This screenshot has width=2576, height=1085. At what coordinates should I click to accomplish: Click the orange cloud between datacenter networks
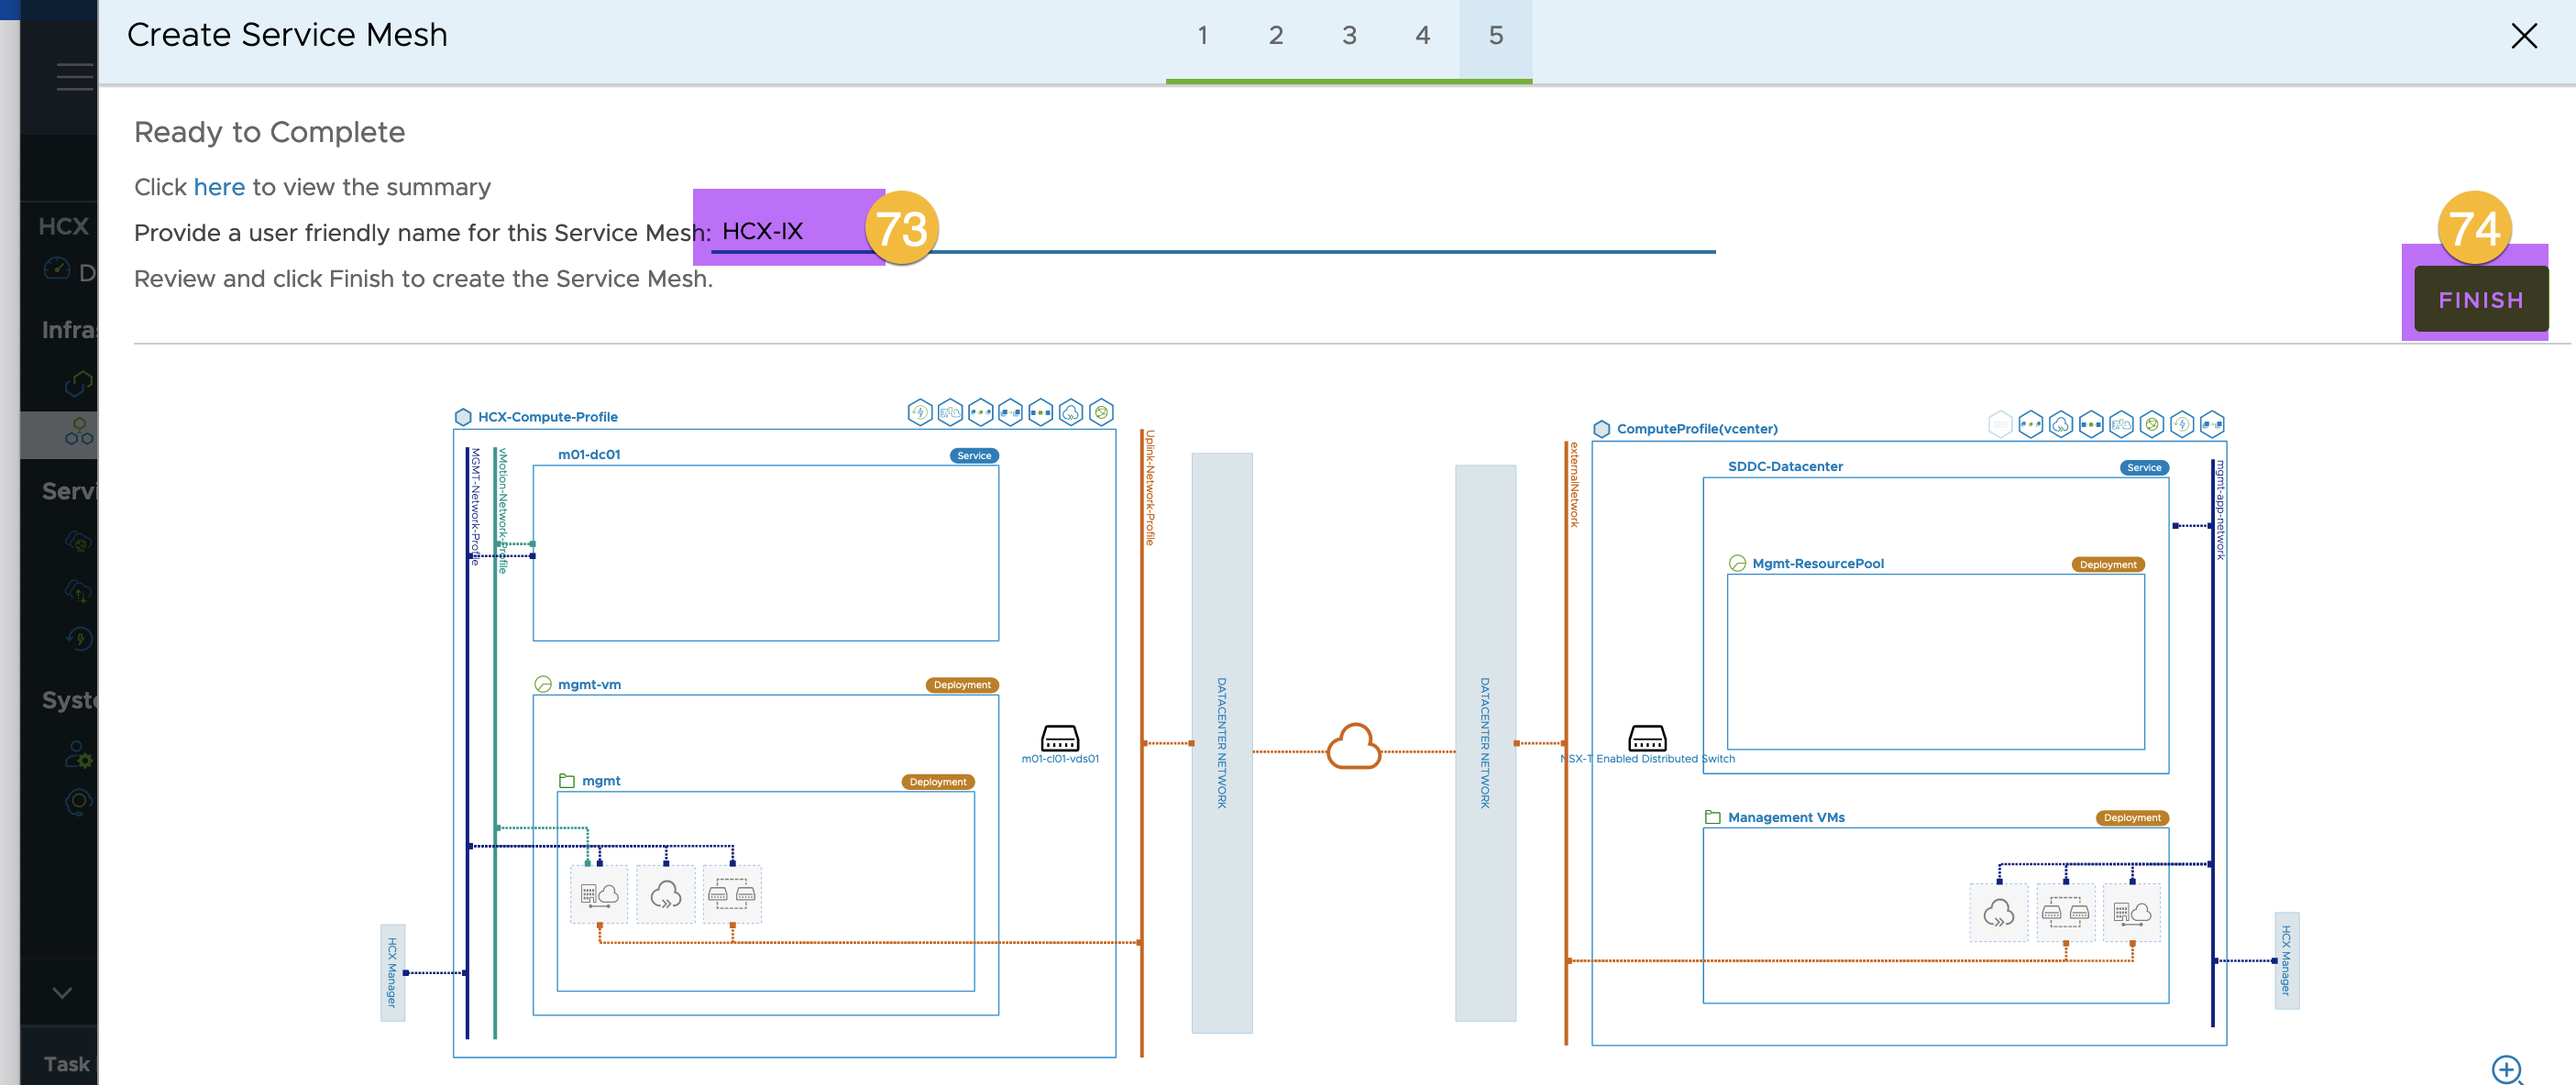point(1353,747)
